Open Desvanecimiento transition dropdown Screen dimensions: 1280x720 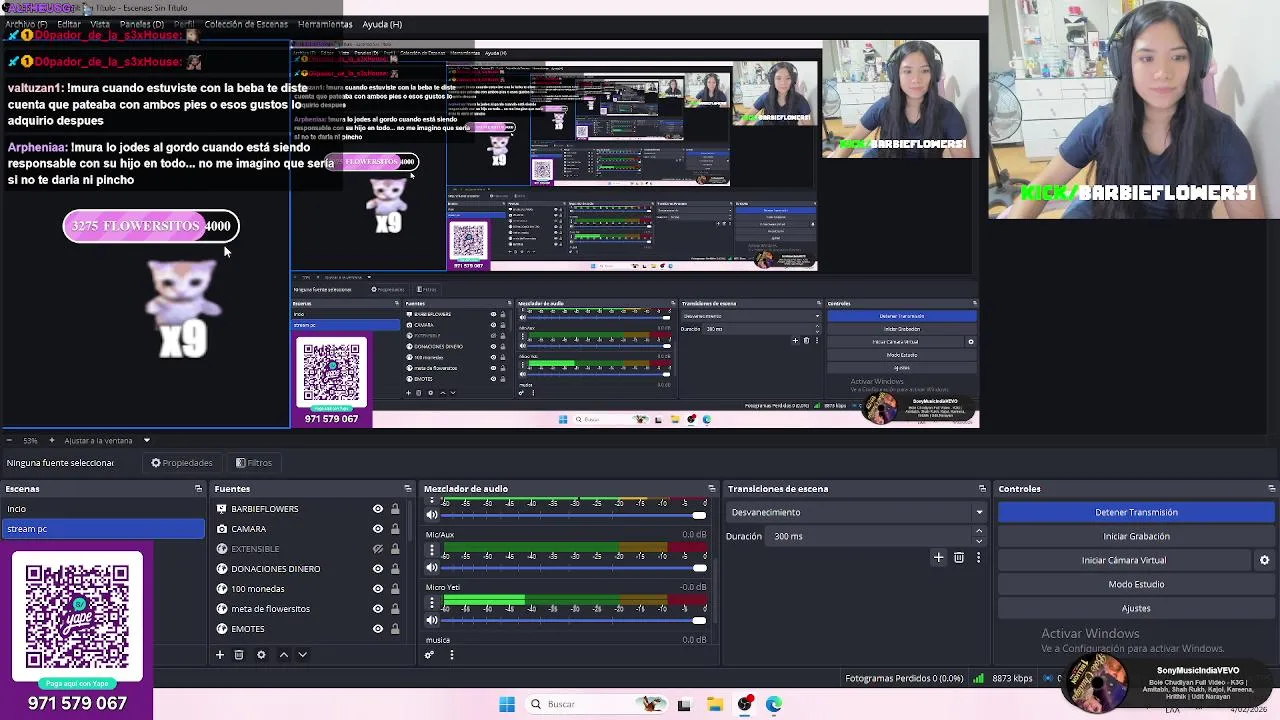(x=856, y=512)
